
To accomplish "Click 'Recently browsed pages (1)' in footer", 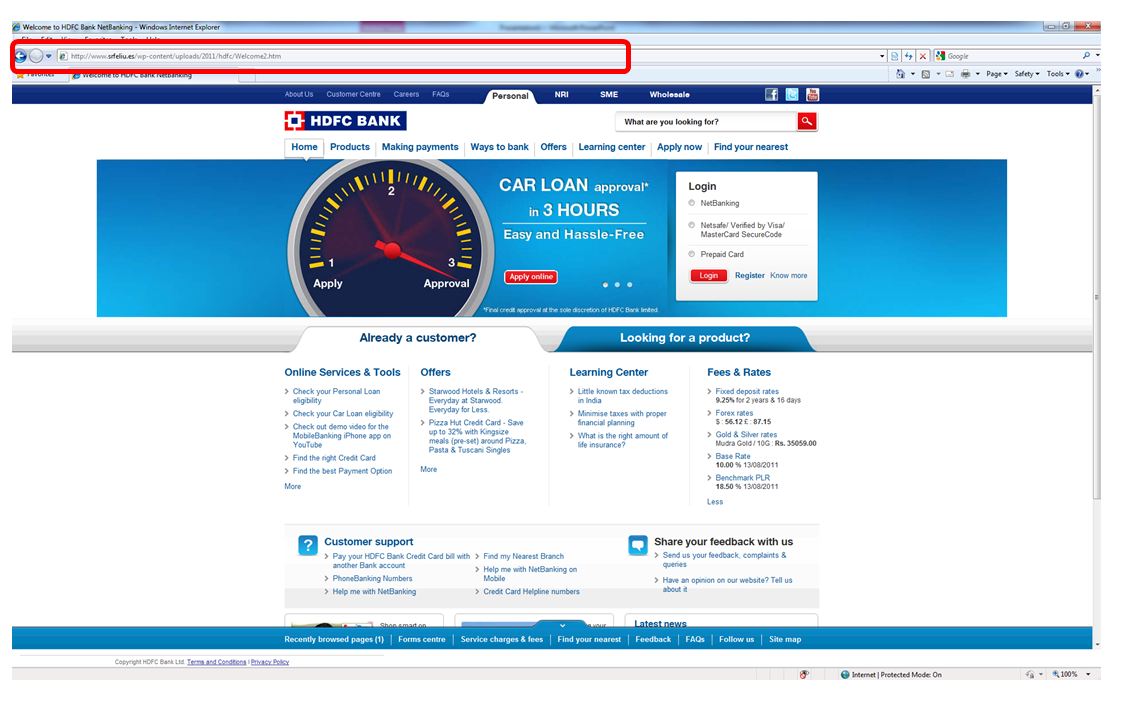I will point(334,640).
